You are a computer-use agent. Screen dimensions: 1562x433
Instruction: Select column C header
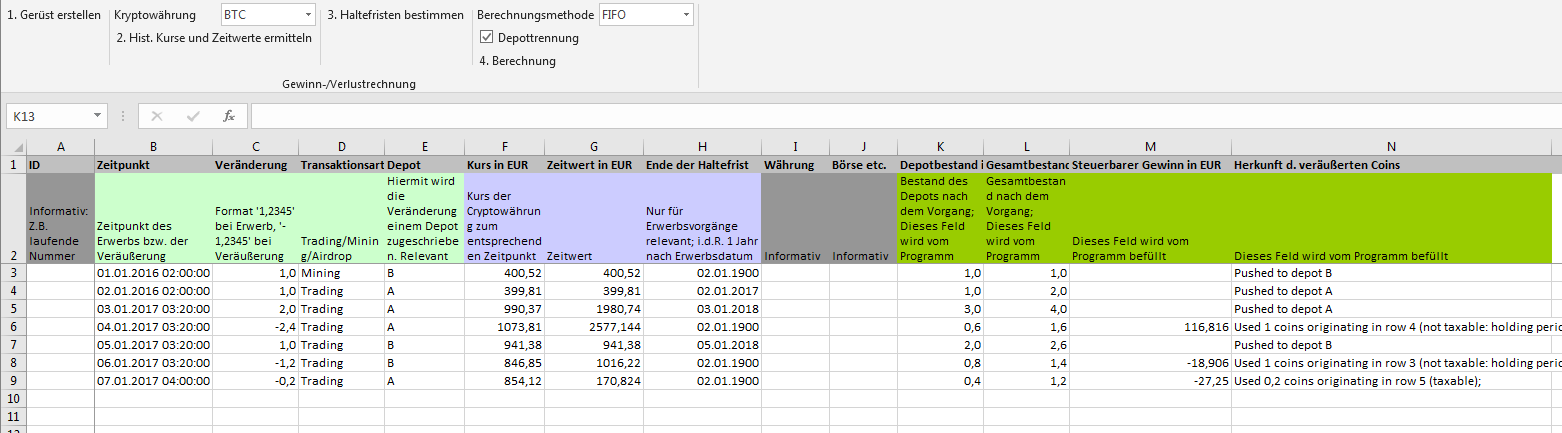click(x=255, y=147)
